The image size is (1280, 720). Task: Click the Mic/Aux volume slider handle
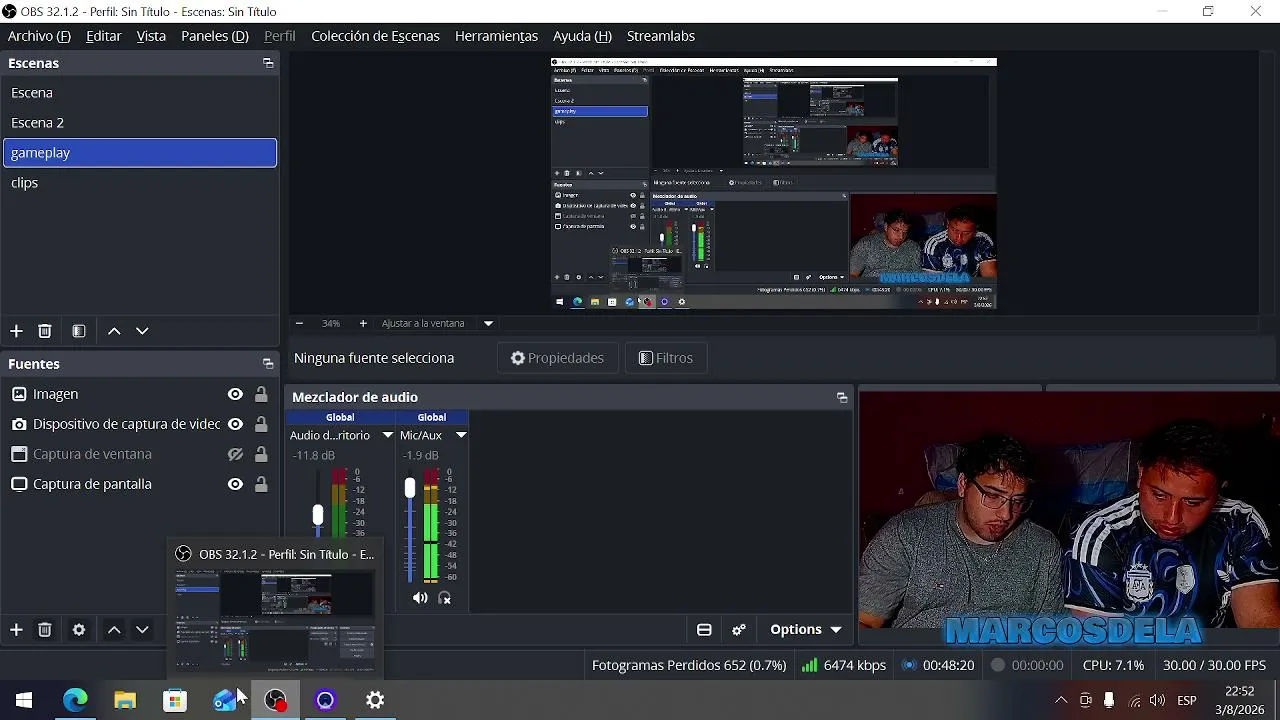point(409,488)
